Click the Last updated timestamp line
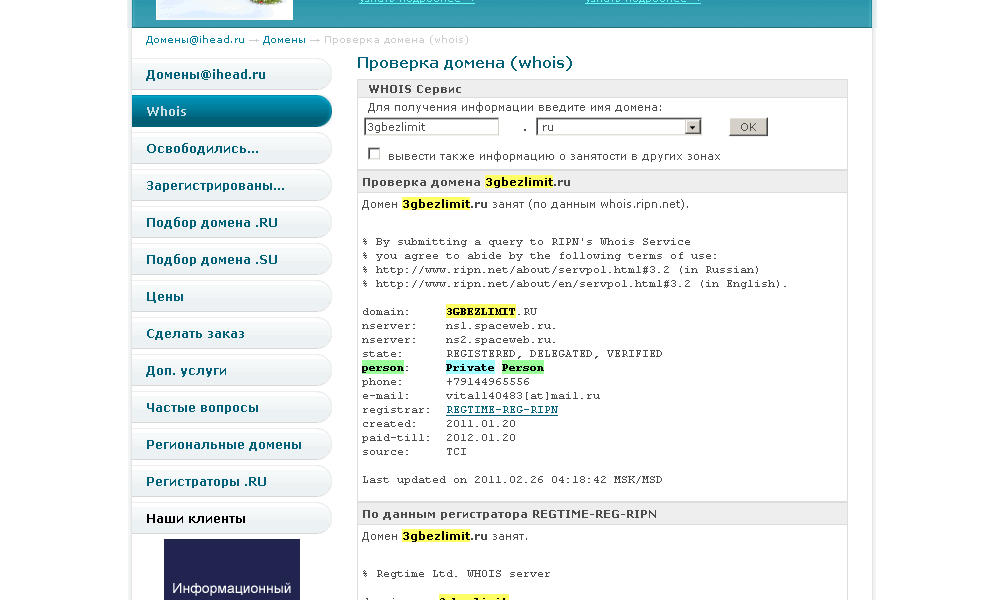Viewport: 1004px width, 600px height. click(512, 480)
